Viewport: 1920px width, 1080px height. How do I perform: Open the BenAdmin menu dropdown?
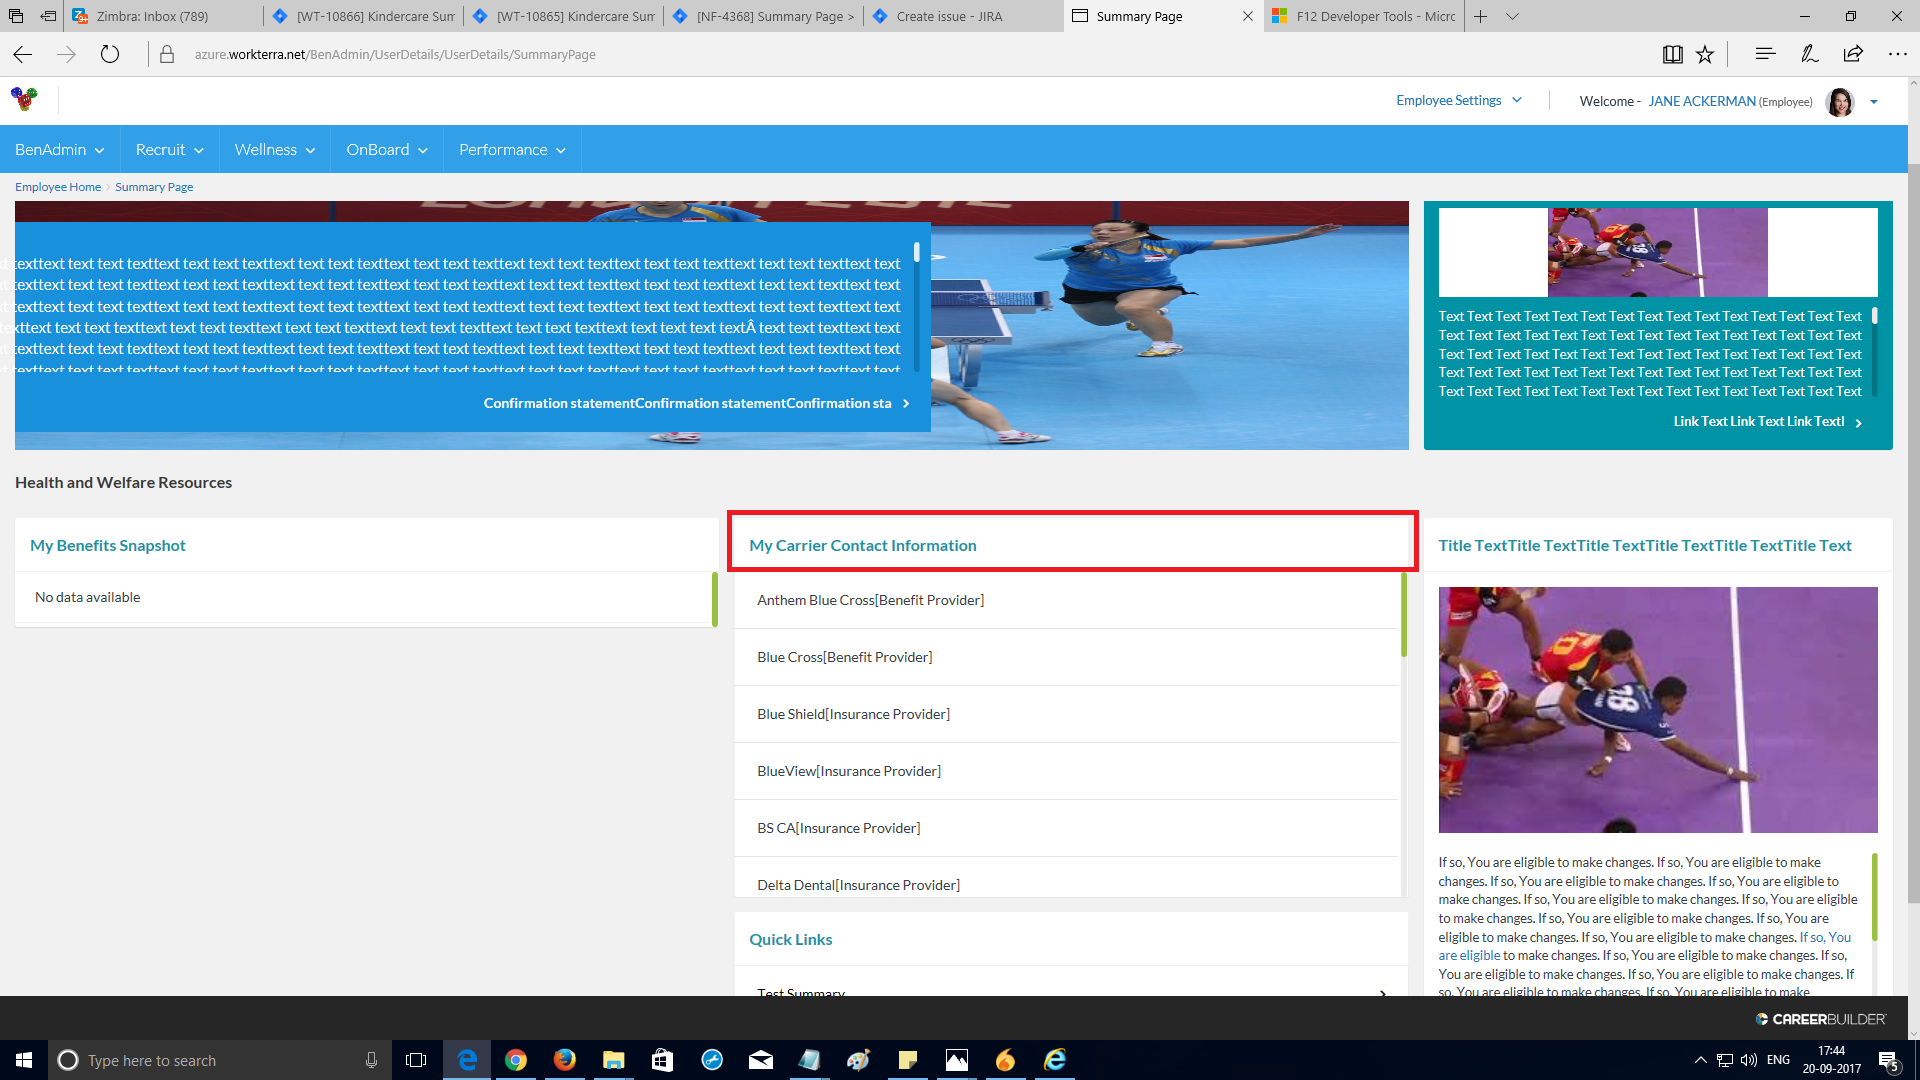tap(59, 149)
